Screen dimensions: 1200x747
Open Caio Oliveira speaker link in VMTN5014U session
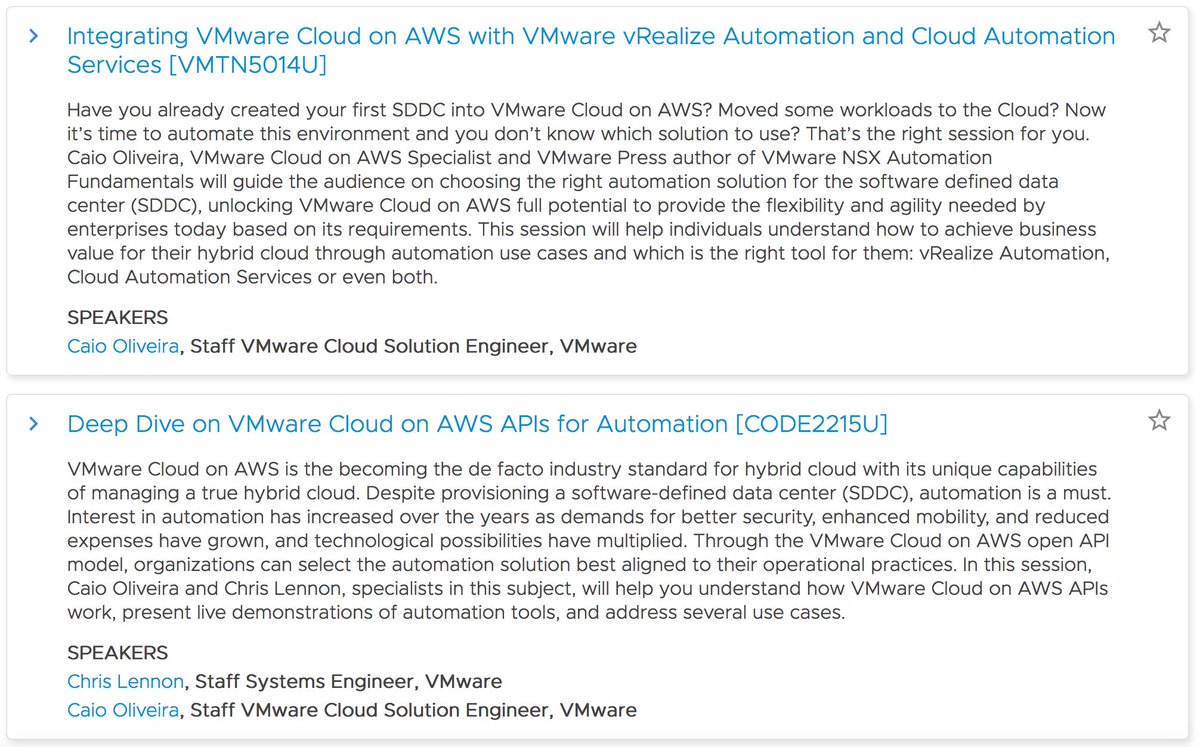(x=123, y=346)
